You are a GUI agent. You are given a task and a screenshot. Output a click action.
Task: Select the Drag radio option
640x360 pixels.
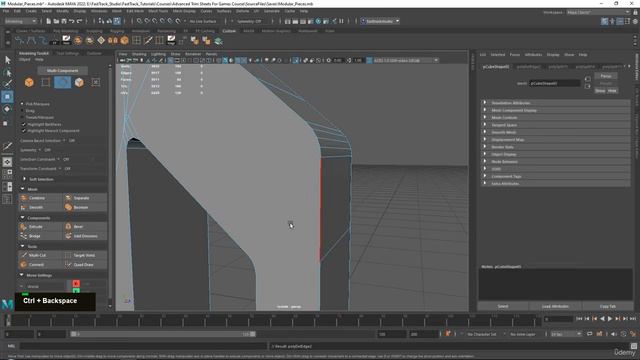coord(22,111)
